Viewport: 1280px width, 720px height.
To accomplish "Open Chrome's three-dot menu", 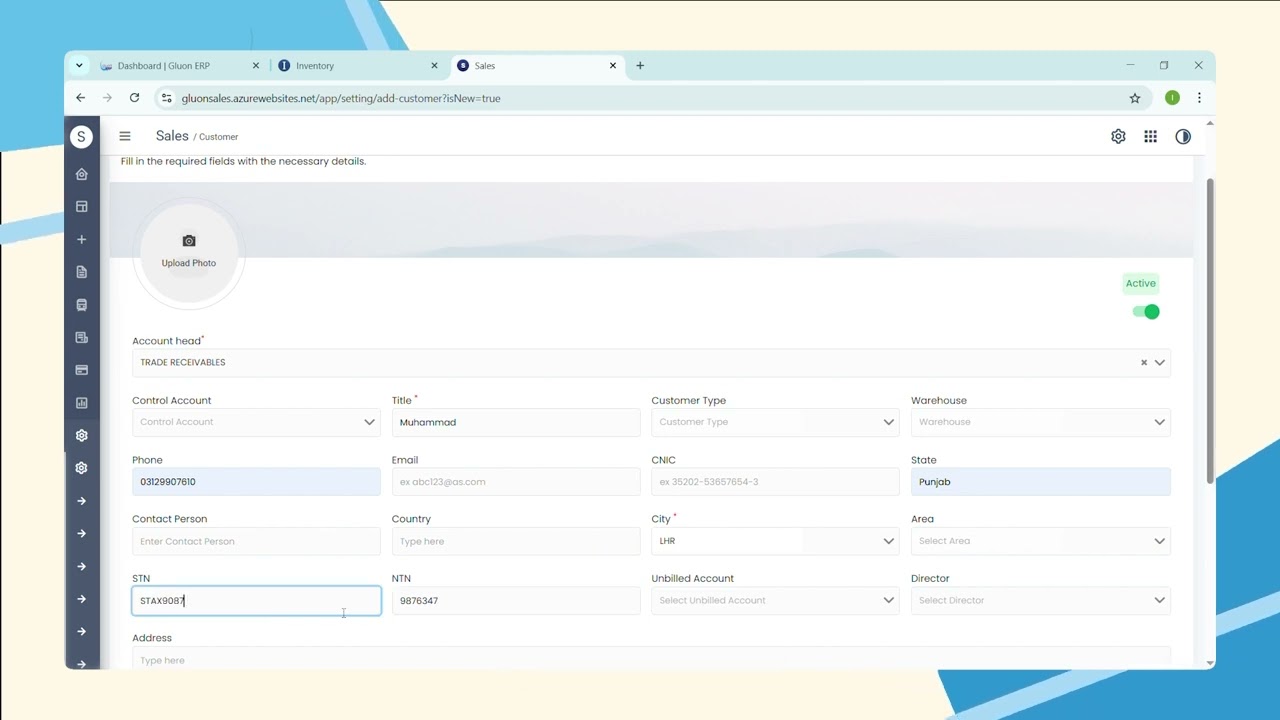I will (x=1199, y=98).
